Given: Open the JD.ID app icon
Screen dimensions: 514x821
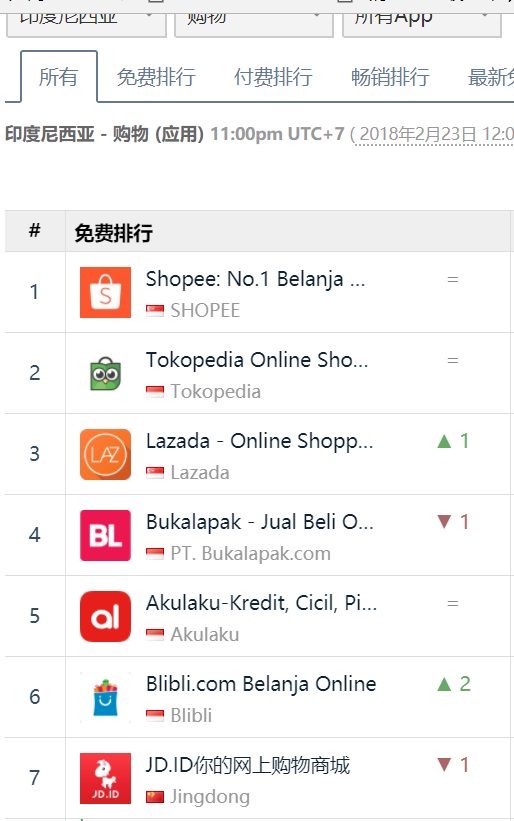Looking at the screenshot, I should click(105, 779).
